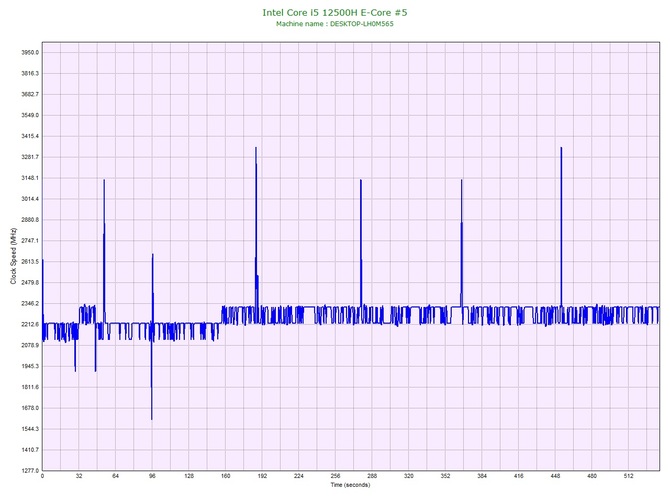Viewport: 670px width, 502px height.
Task: Click the 0 tick on time axis
Action: pyautogui.click(x=42, y=476)
